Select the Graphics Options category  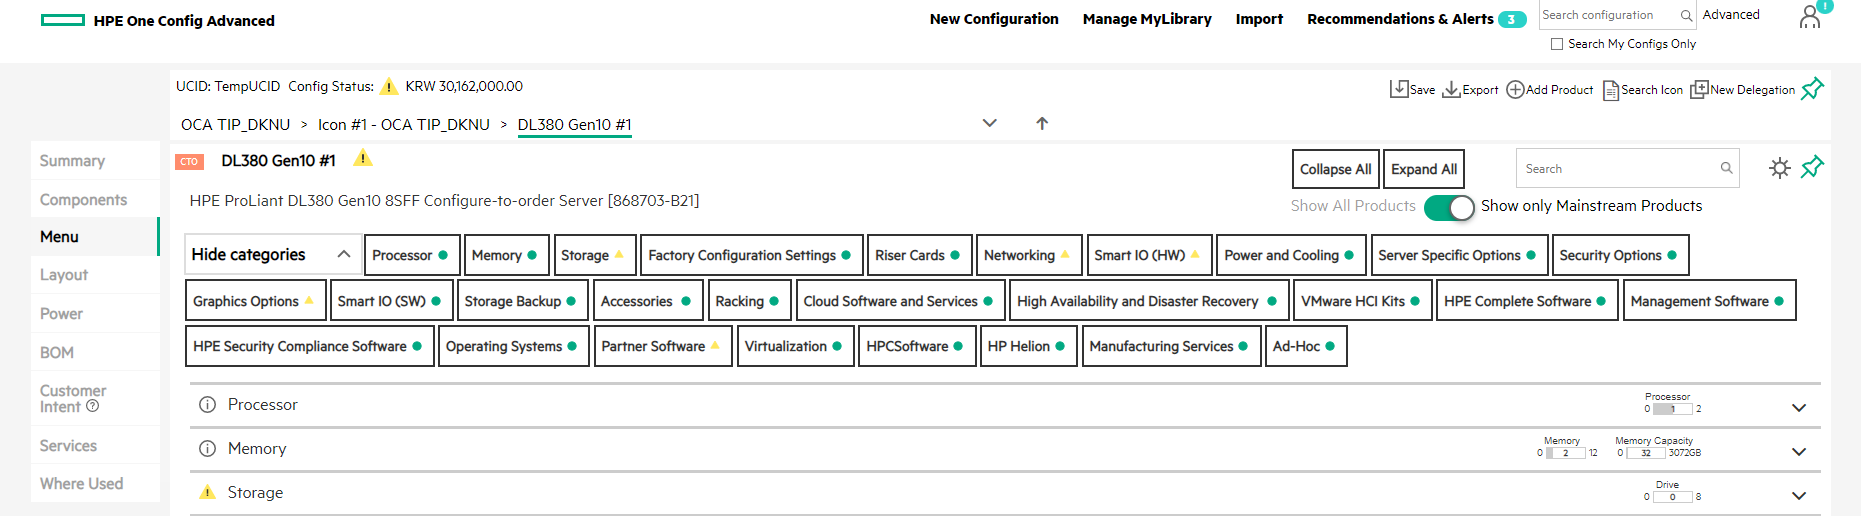pos(256,300)
